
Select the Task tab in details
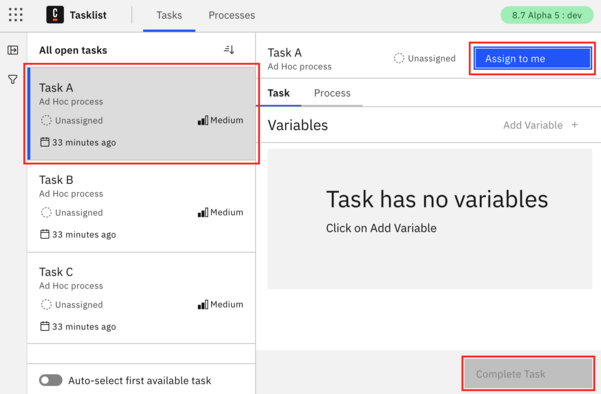(279, 93)
